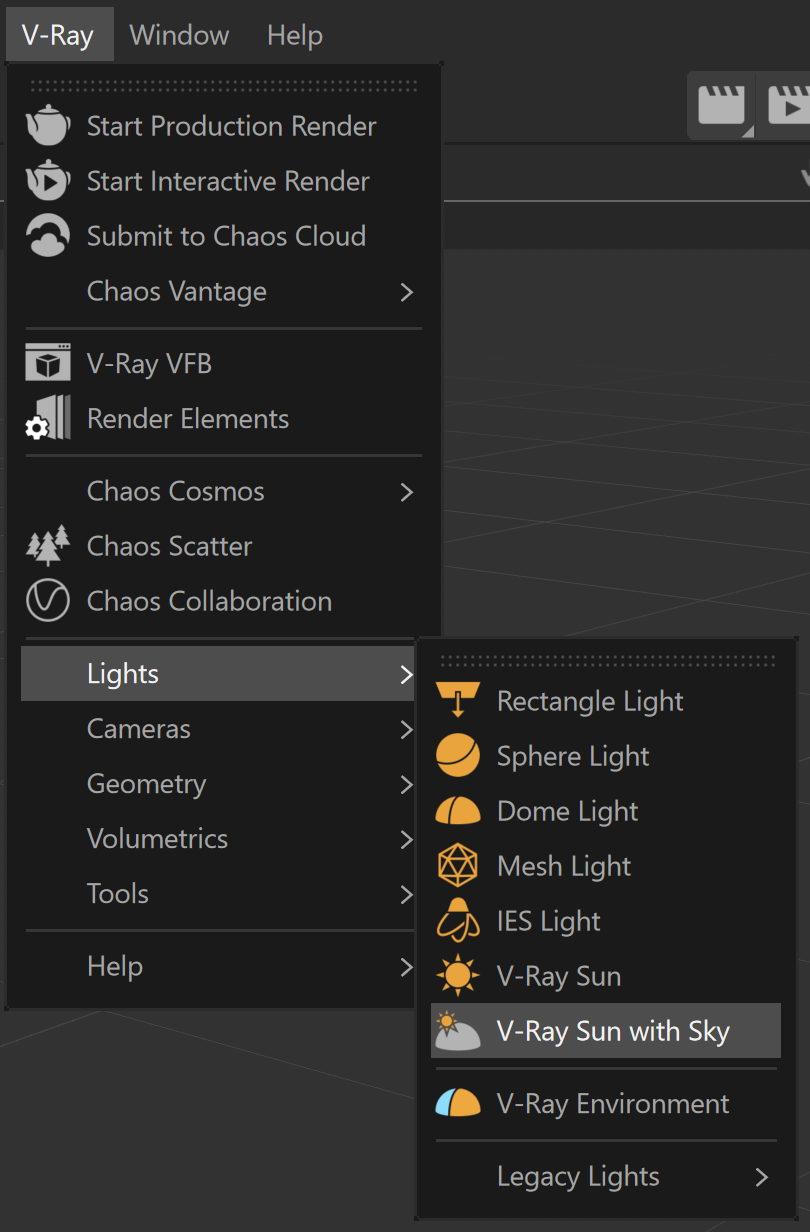Click the Submit to Chaos Cloud icon
This screenshot has width=810, height=1232.
click(48, 236)
